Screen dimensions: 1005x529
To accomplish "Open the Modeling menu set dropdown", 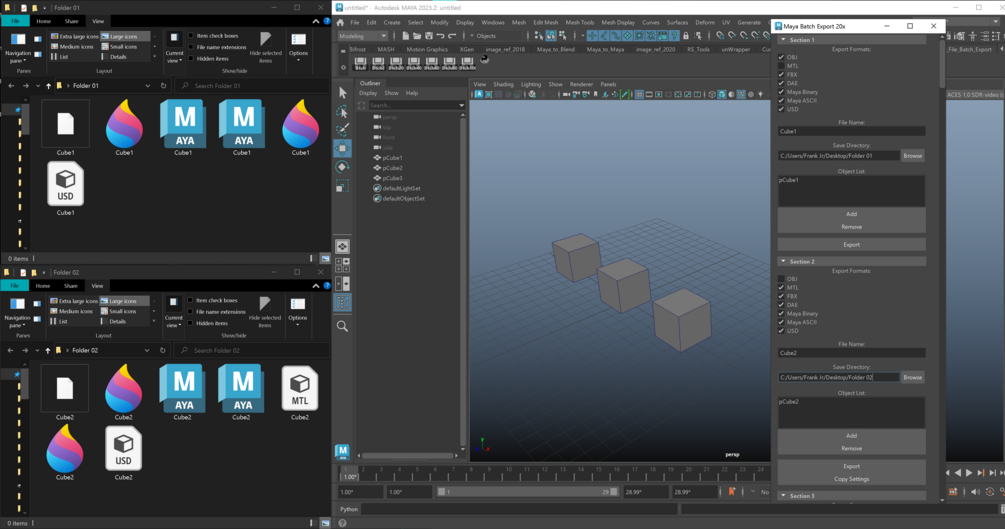I will pyautogui.click(x=363, y=36).
